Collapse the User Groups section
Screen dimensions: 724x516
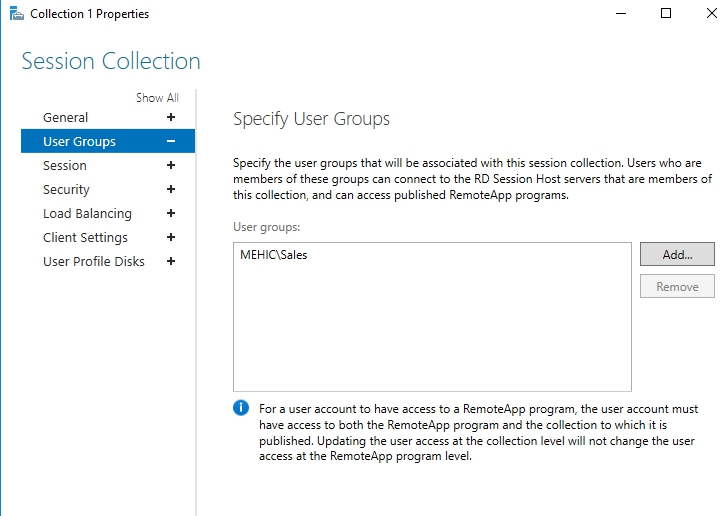click(x=171, y=142)
